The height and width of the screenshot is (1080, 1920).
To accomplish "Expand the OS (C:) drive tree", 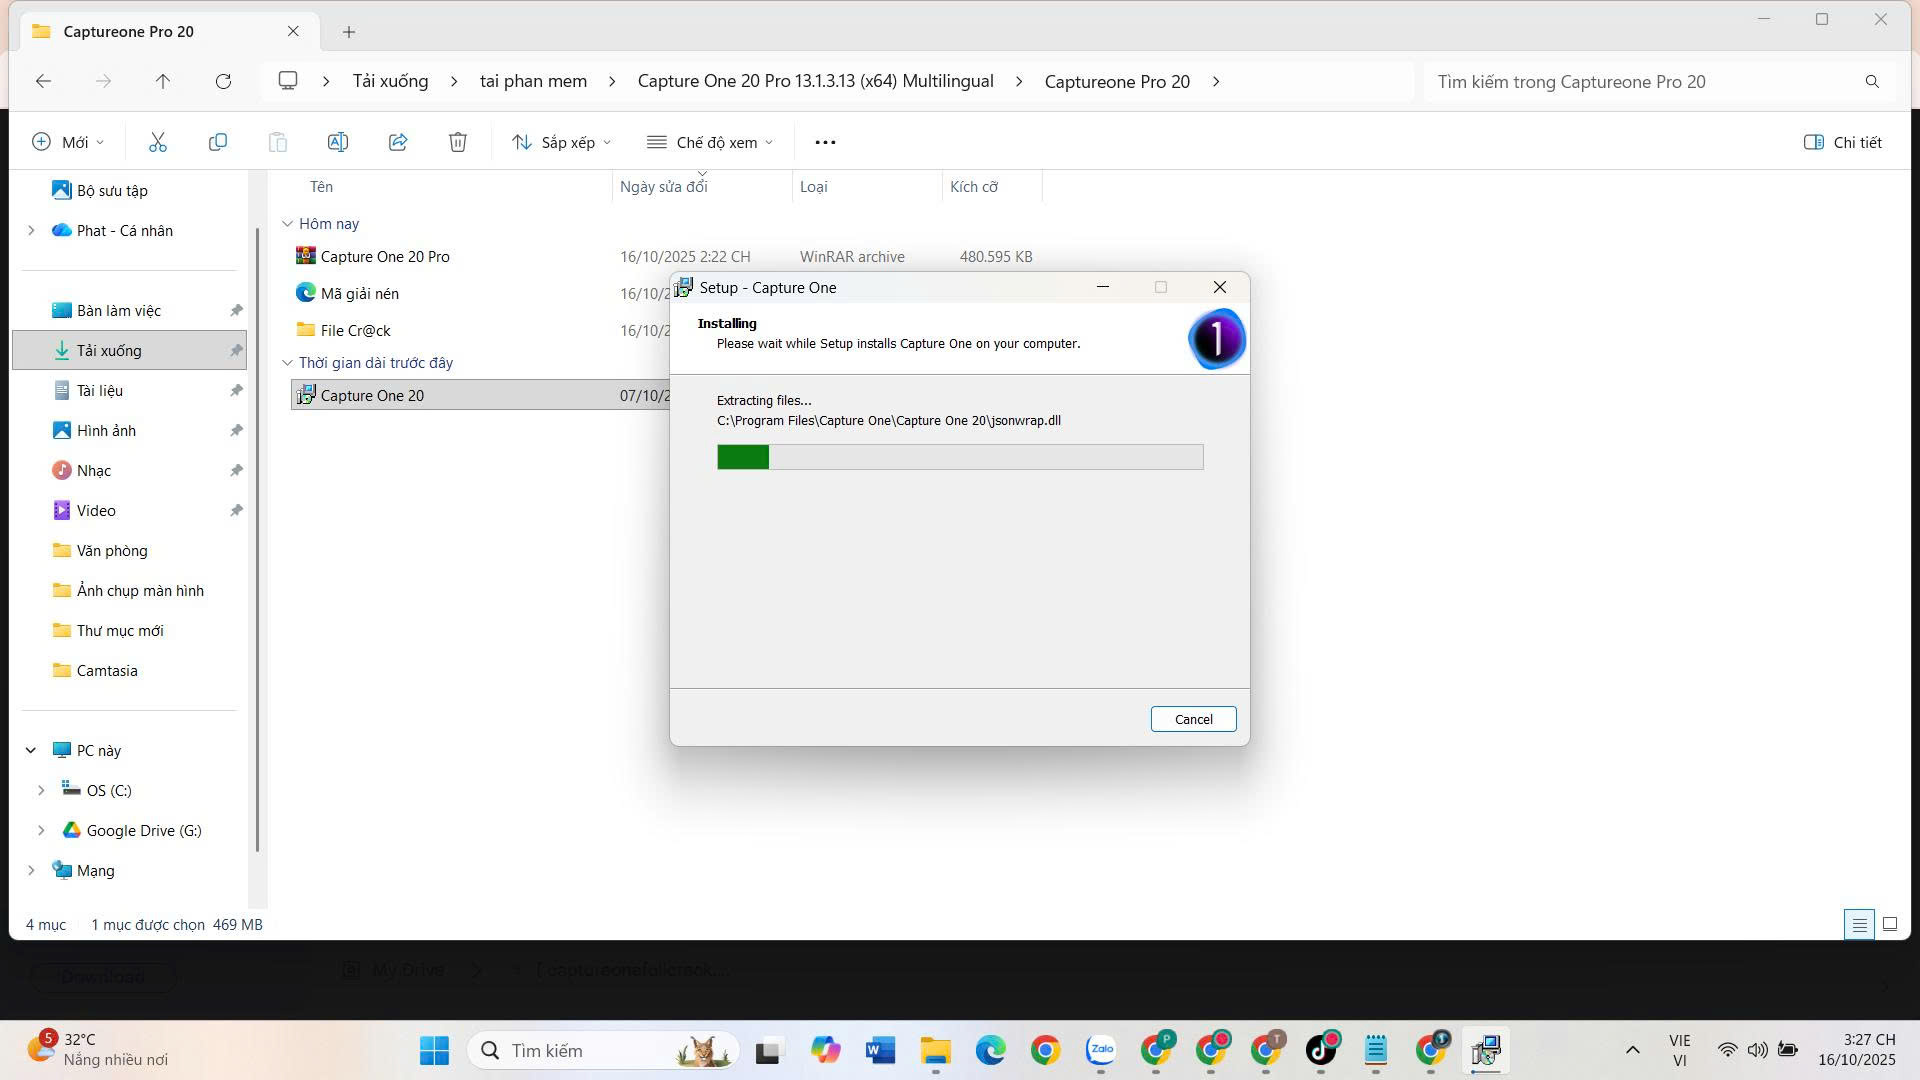I will [41, 790].
